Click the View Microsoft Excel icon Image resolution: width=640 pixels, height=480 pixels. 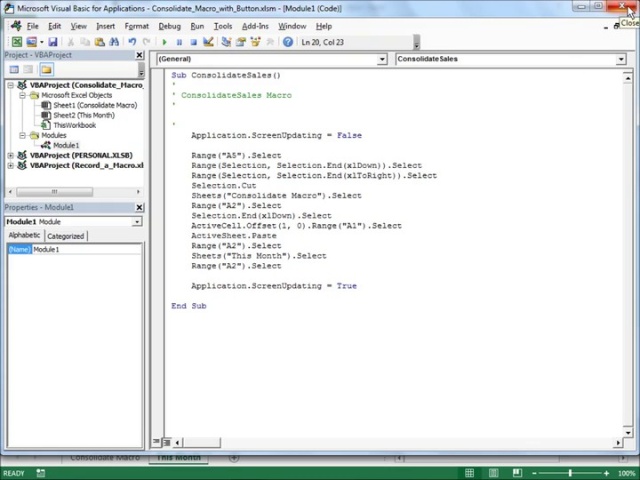point(16,42)
